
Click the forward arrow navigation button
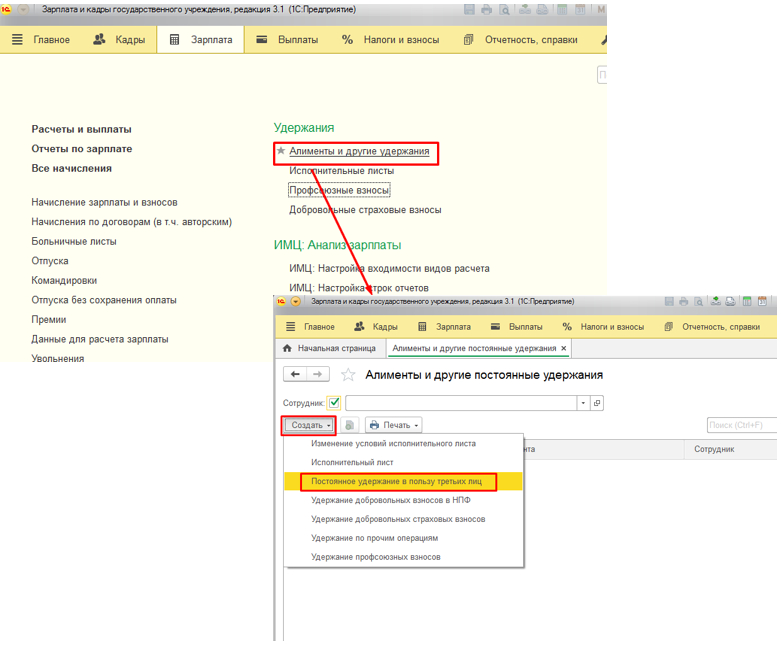(318, 374)
